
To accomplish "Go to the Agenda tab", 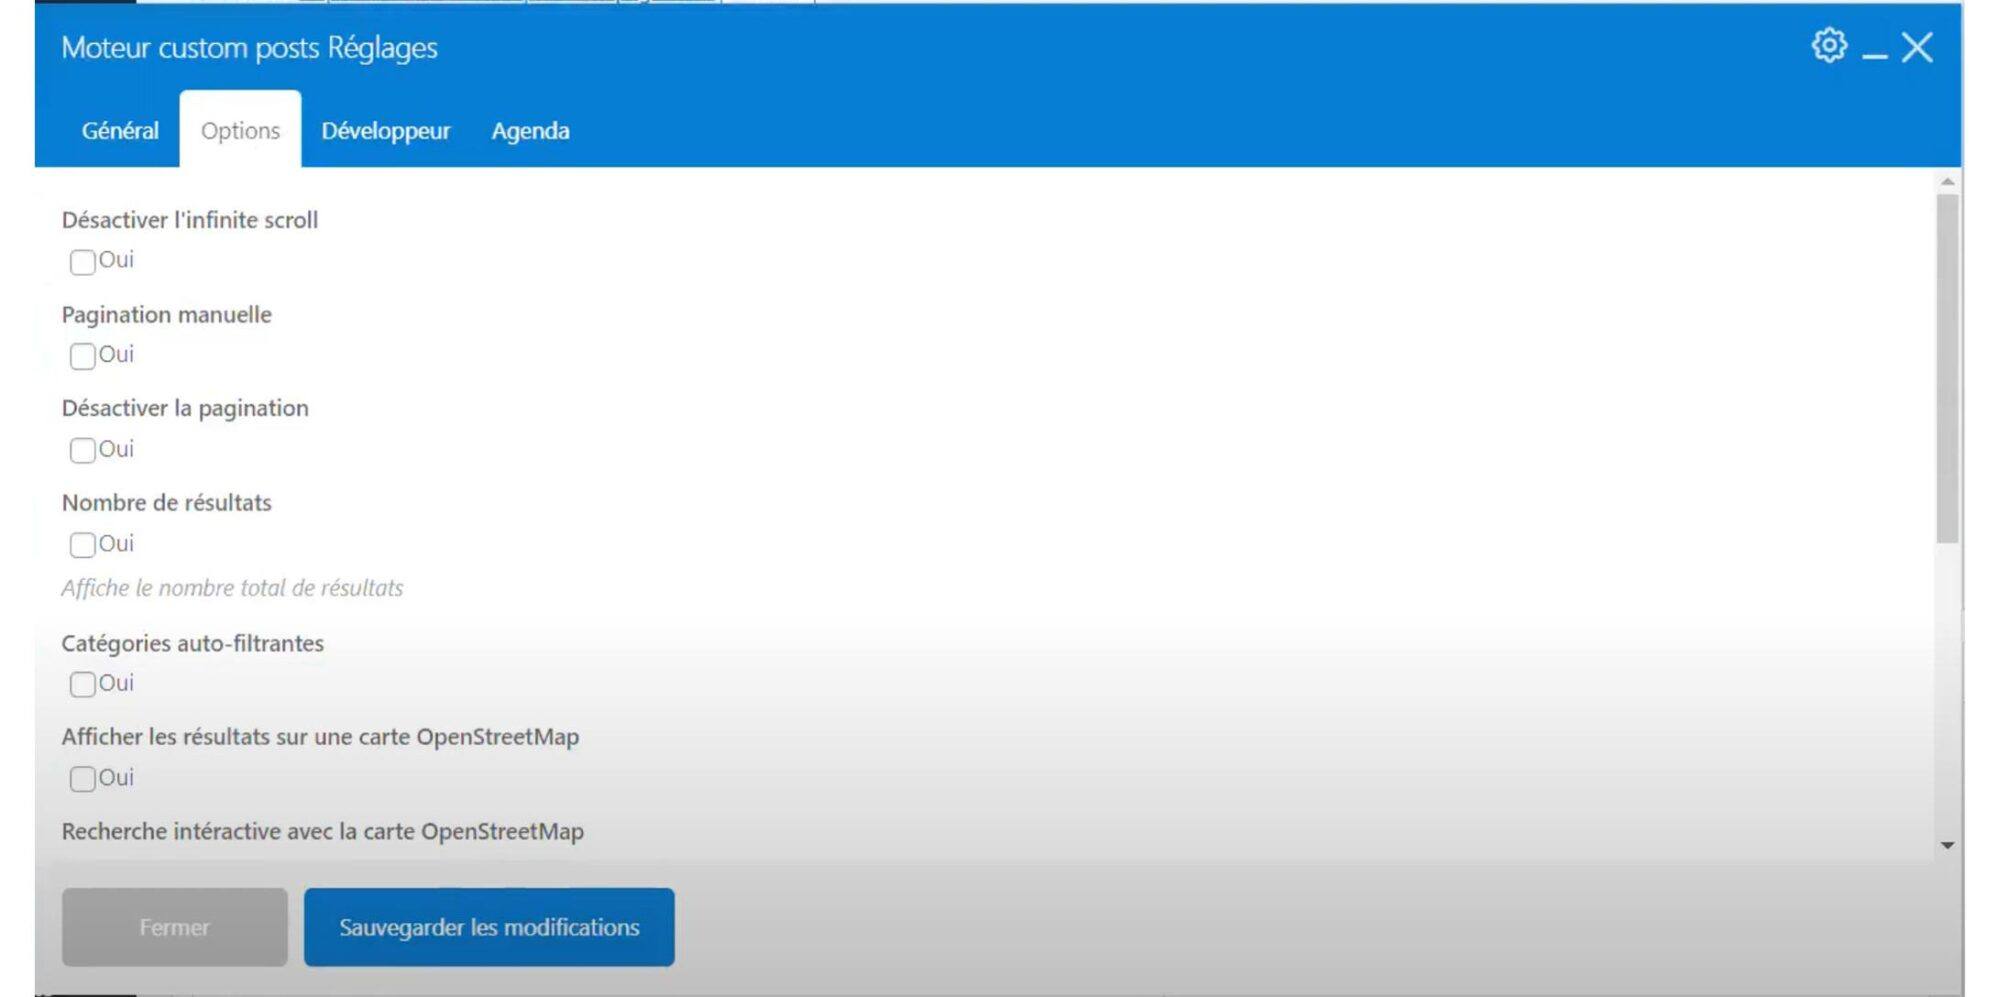I will [530, 131].
